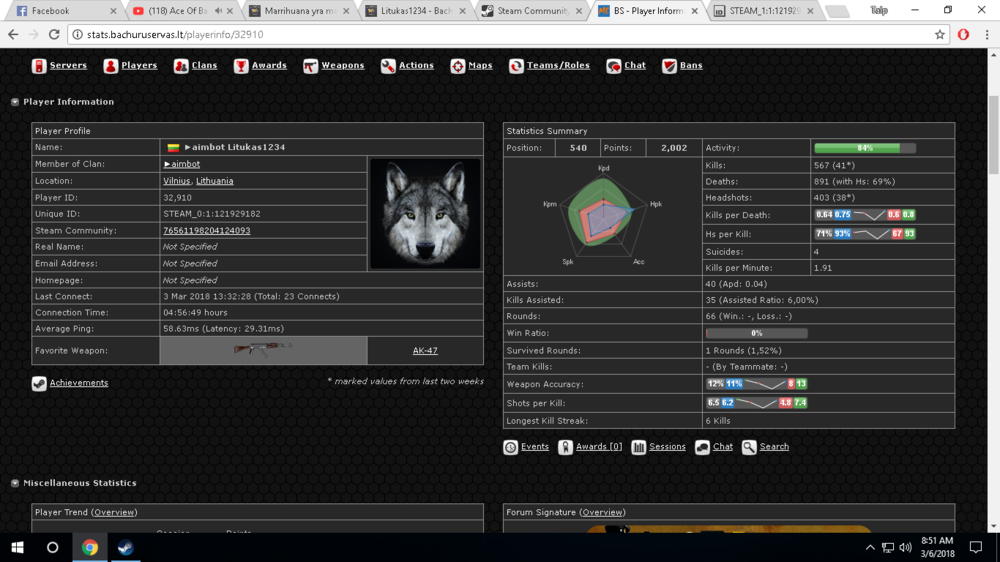Click the Bans icon
Viewport: 1000px width, 562px height.
669,66
